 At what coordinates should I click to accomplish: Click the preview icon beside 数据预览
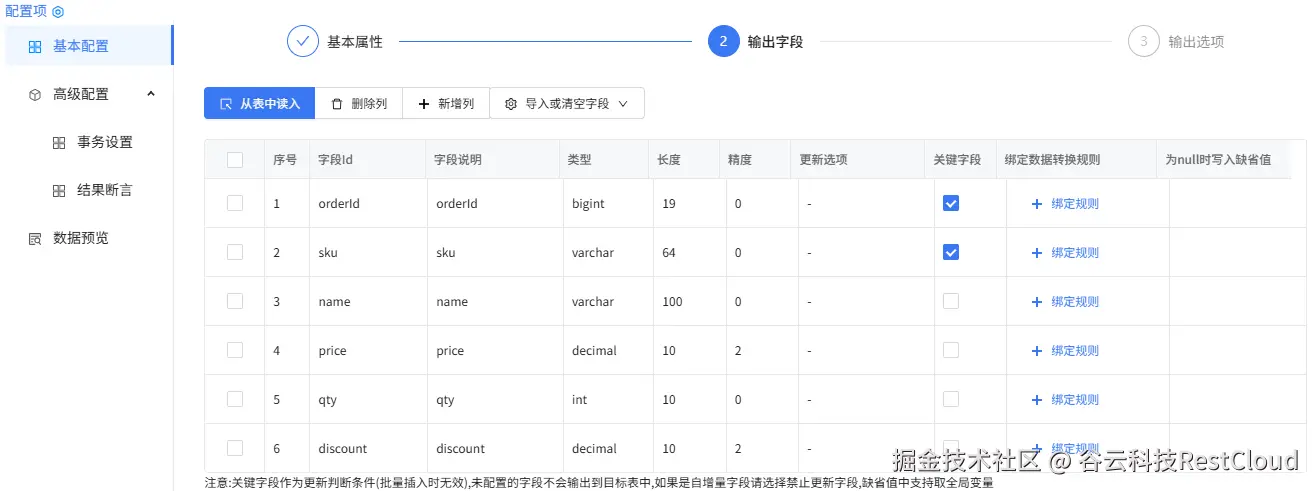coord(35,238)
